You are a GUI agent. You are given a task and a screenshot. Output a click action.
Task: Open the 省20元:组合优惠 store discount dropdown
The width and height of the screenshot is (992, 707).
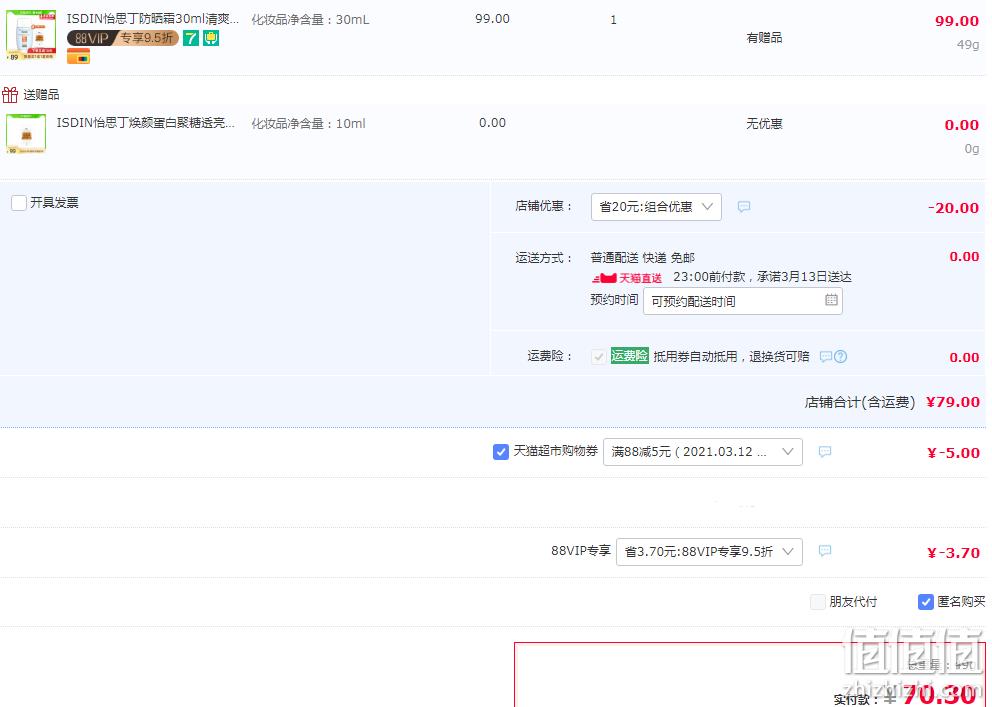tap(656, 207)
